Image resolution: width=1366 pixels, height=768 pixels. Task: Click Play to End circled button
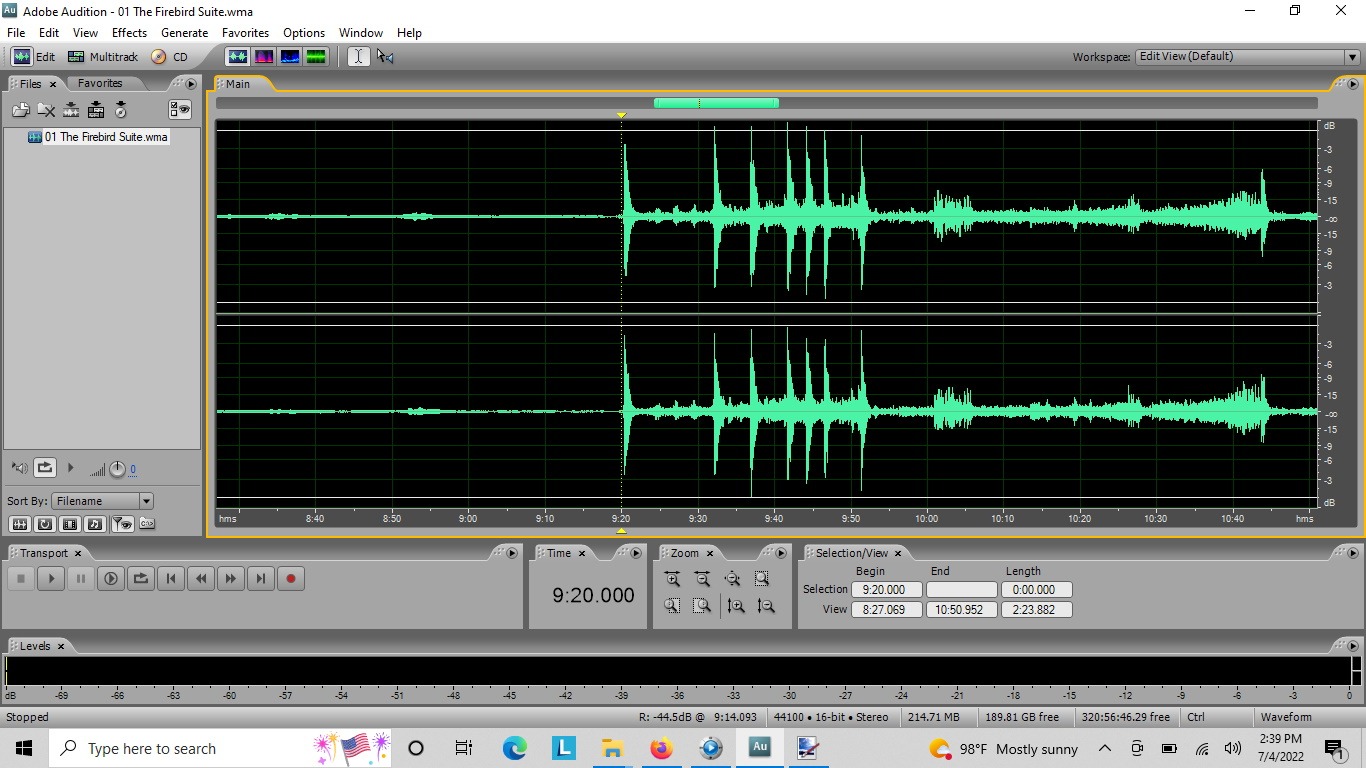coord(111,578)
